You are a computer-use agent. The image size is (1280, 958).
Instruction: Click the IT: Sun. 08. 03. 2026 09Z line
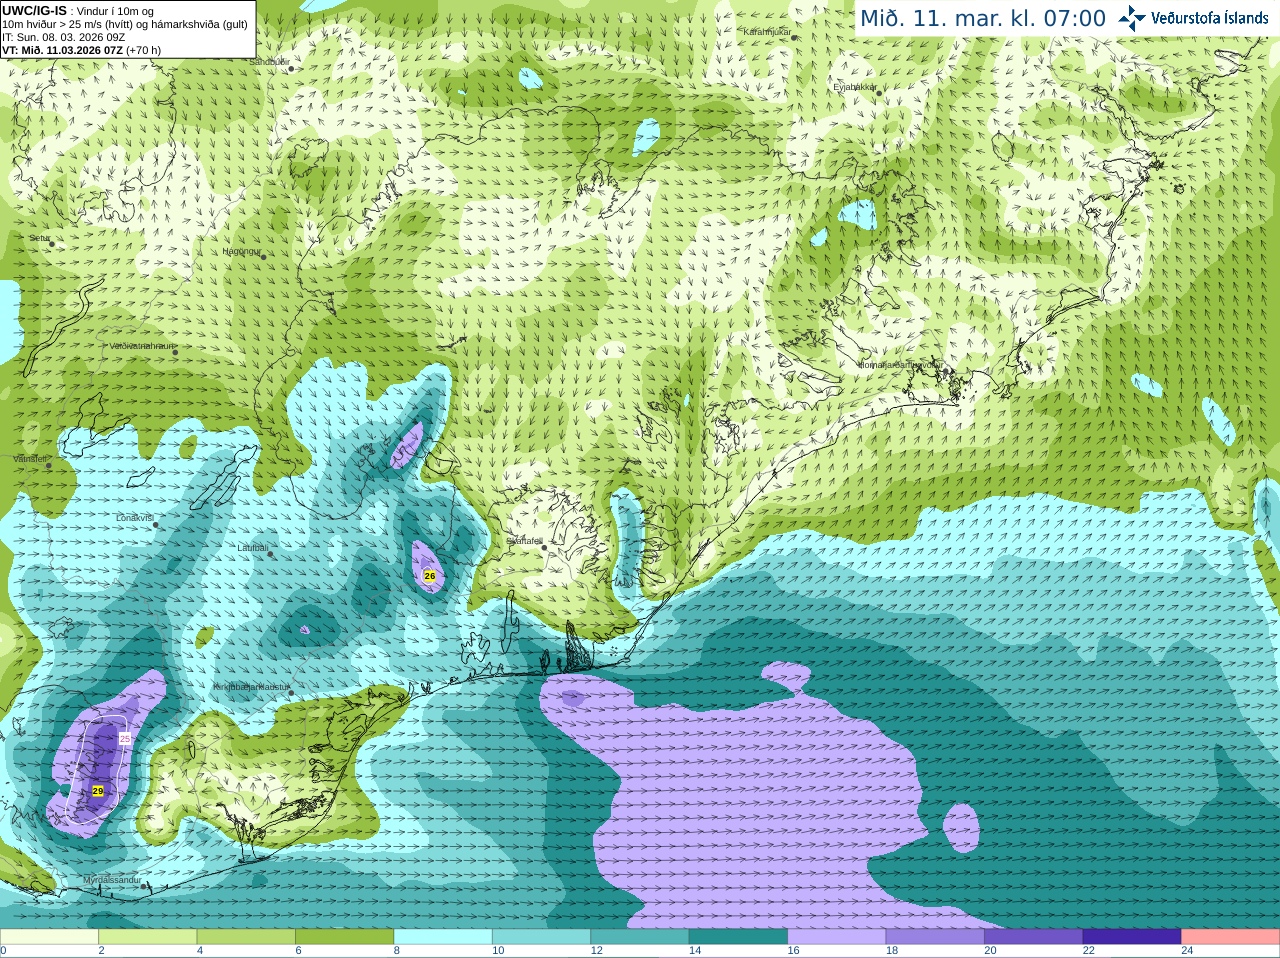click(63, 37)
